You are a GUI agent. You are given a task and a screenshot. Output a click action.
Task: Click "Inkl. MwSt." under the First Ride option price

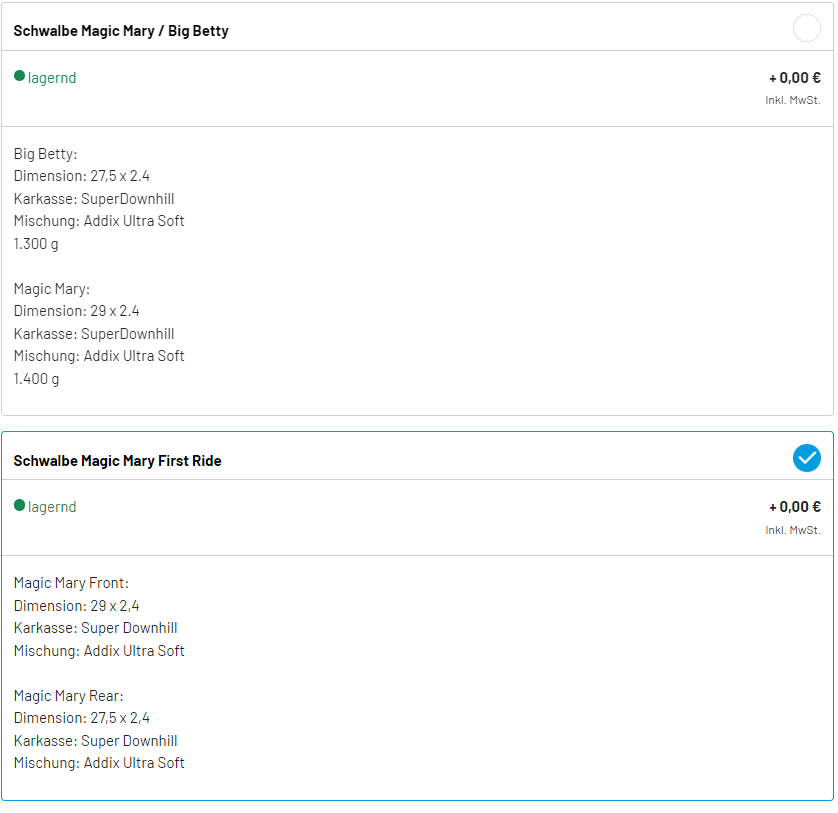tap(793, 530)
